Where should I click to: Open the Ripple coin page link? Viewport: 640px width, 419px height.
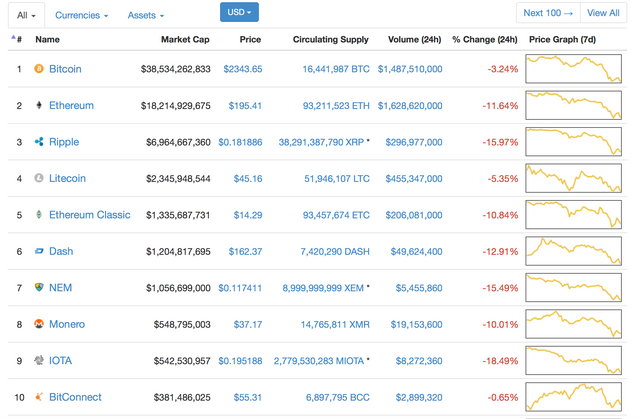click(x=64, y=142)
